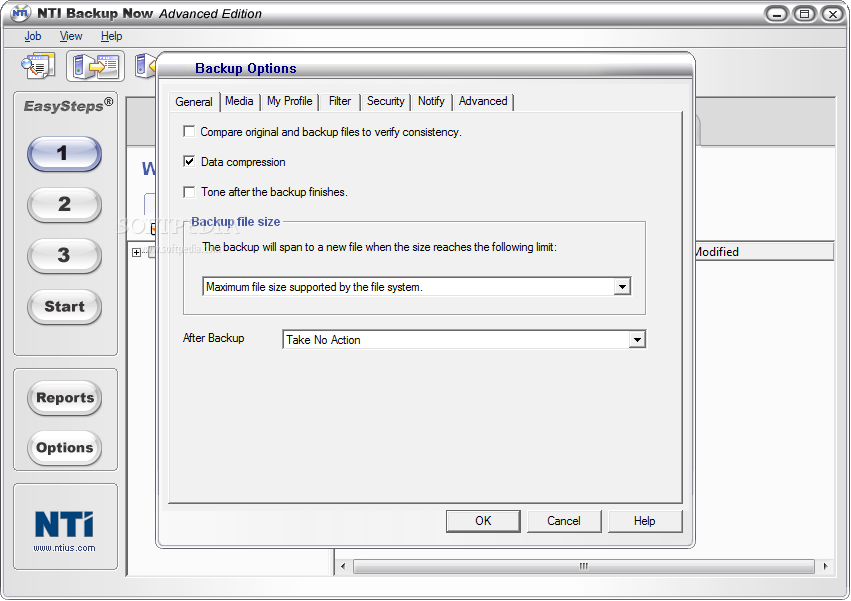This screenshot has width=851, height=601.
Task: Expand the tree node in main window
Action: click(136, 252)
